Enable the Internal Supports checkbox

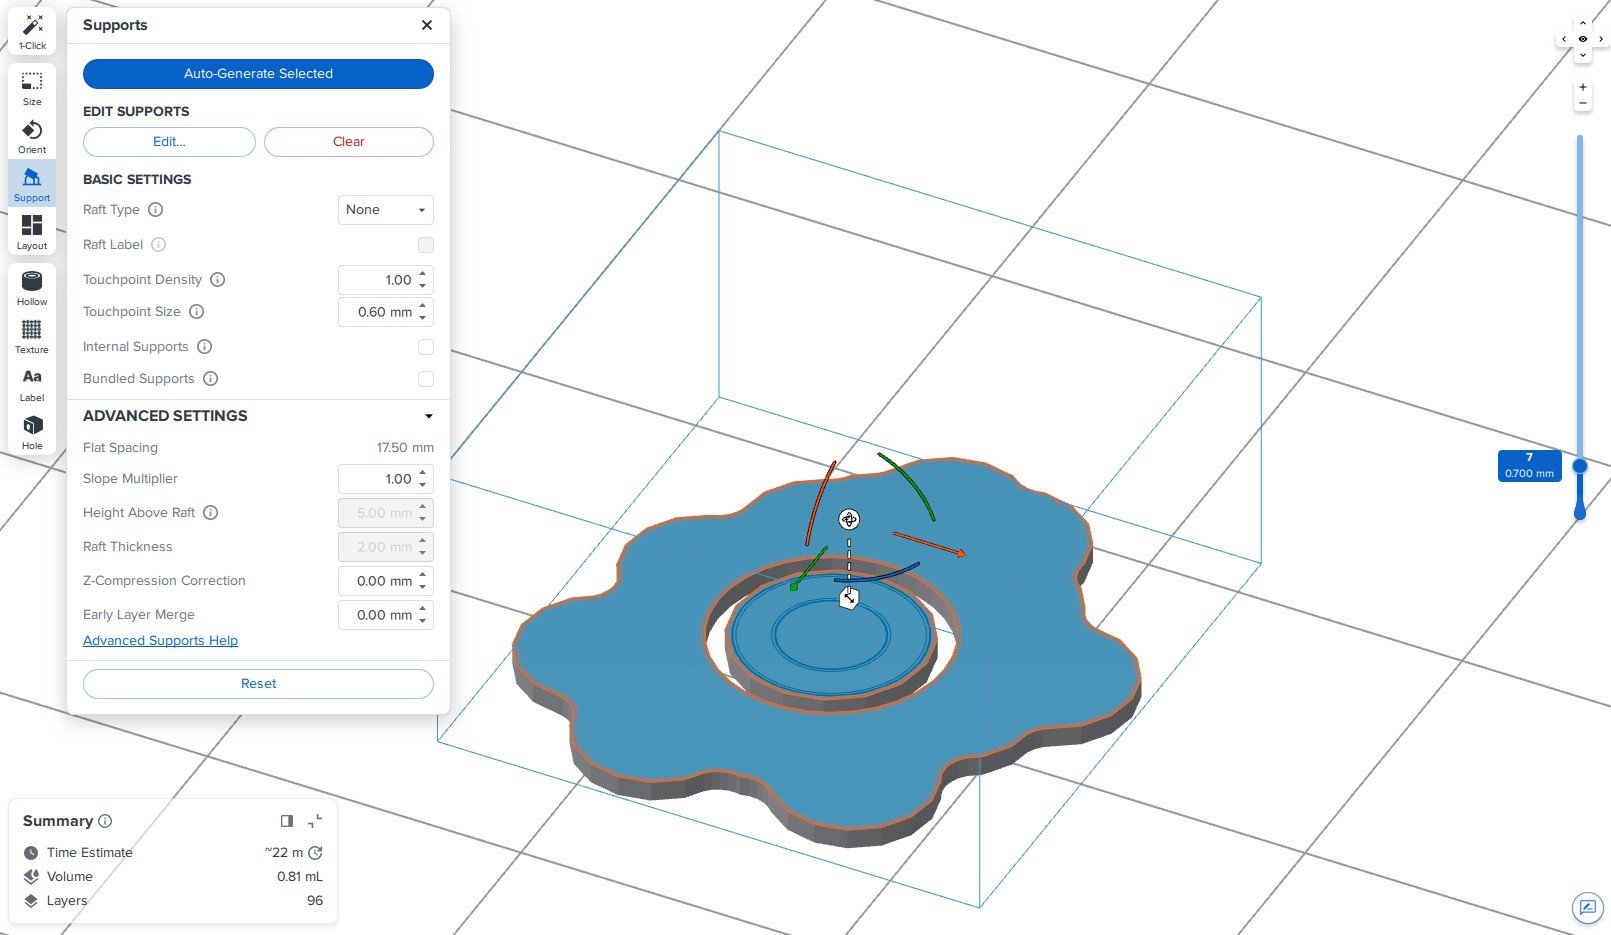point(426,347)
